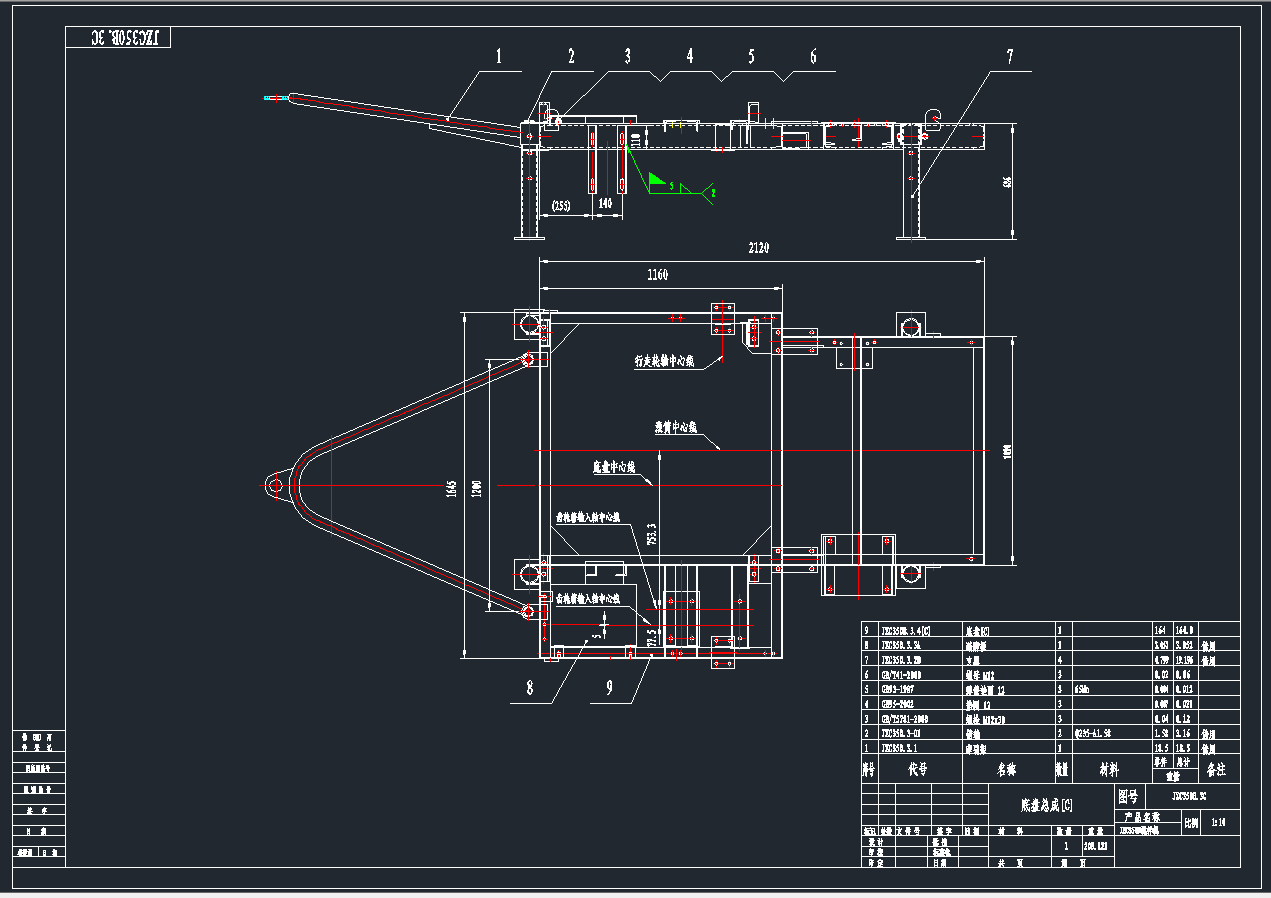This screenshot has height=898, width=1271.
Task: Pick the vertical dimension labeled 1645
Action: (x=452, y=489)
